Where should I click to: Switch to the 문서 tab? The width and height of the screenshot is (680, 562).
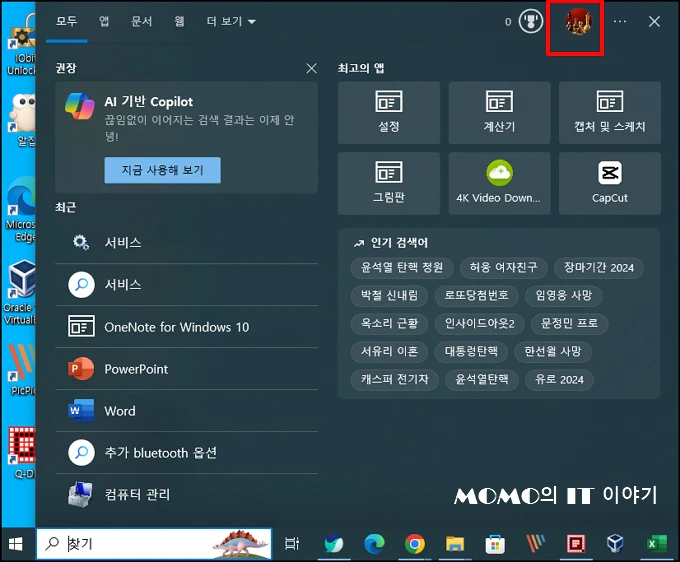(141, 21)
